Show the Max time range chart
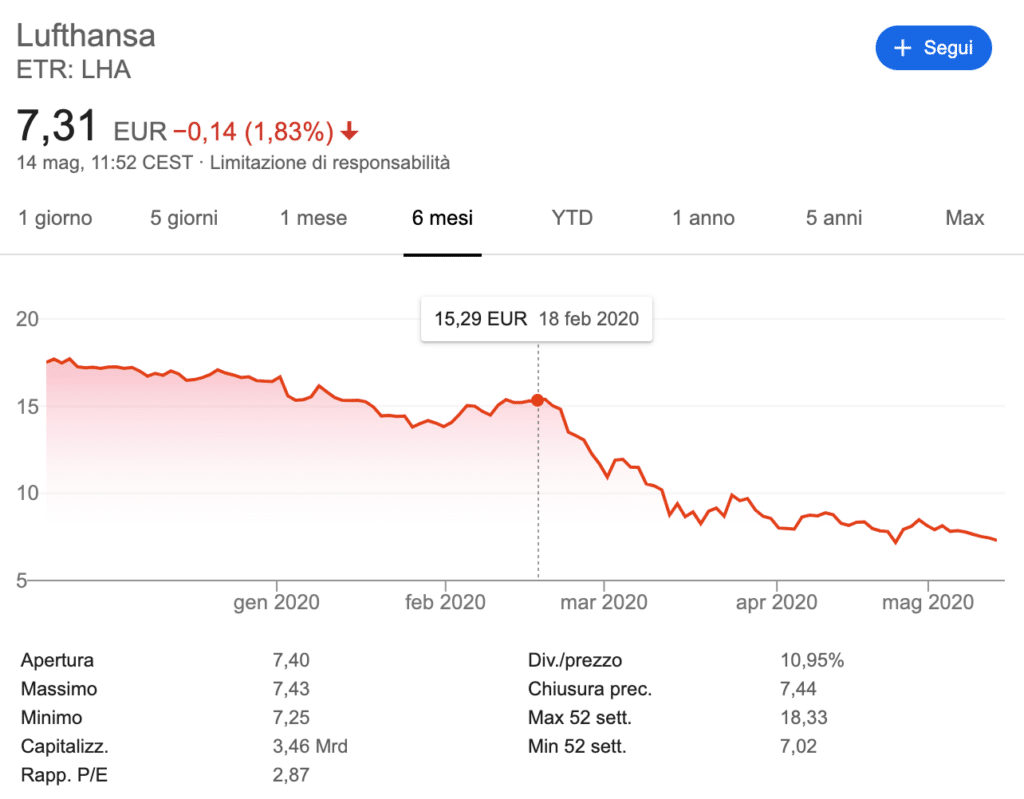 (x=965, y=218)
